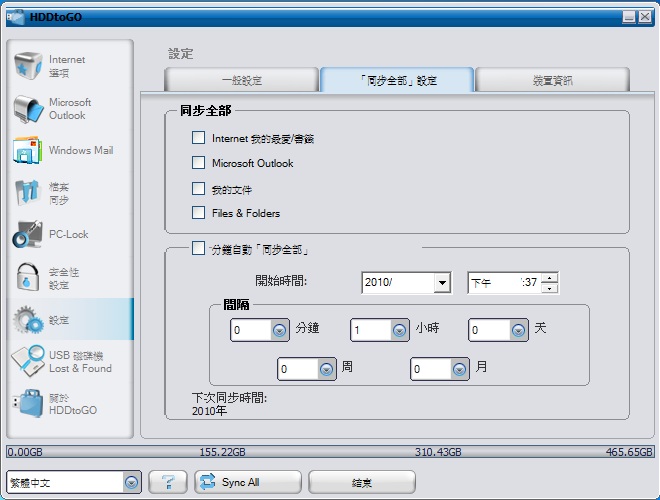Select the Microsoft Outlook sidebar icon
This screenshot has height=500, width=660.
[x=27, y=109]
